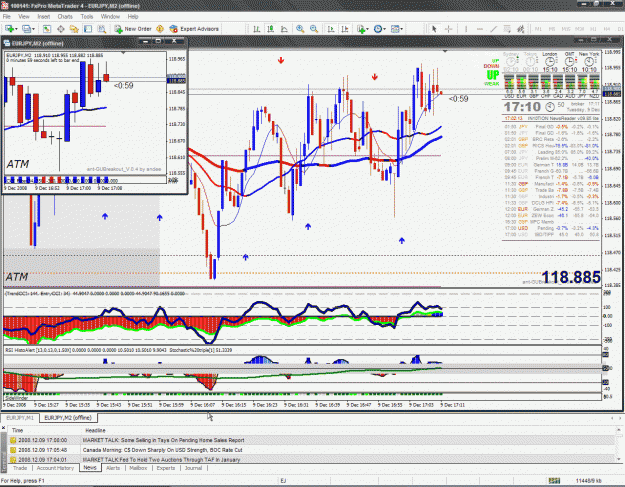Expand the Templates dropdown arrow

[401, 29]
